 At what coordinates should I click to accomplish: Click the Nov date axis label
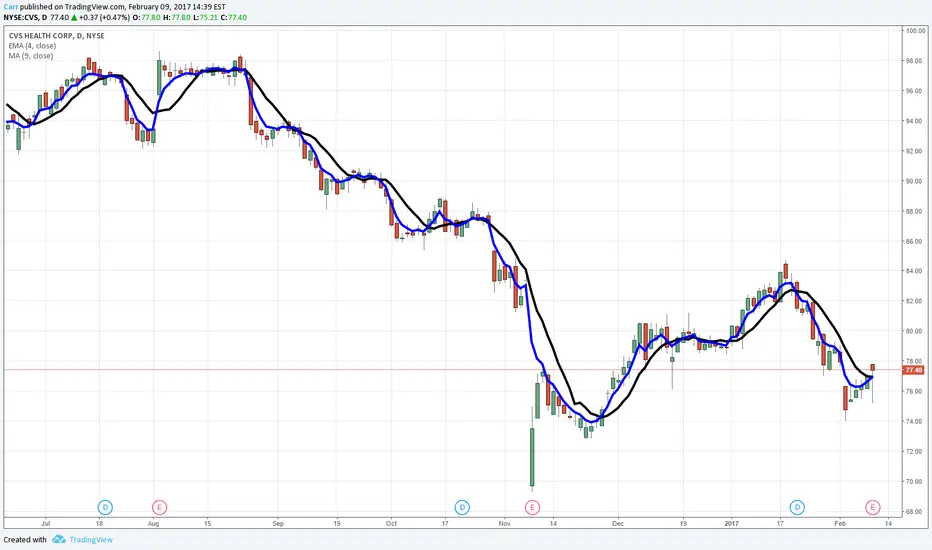pyautogui.click(x=505, y=524)
